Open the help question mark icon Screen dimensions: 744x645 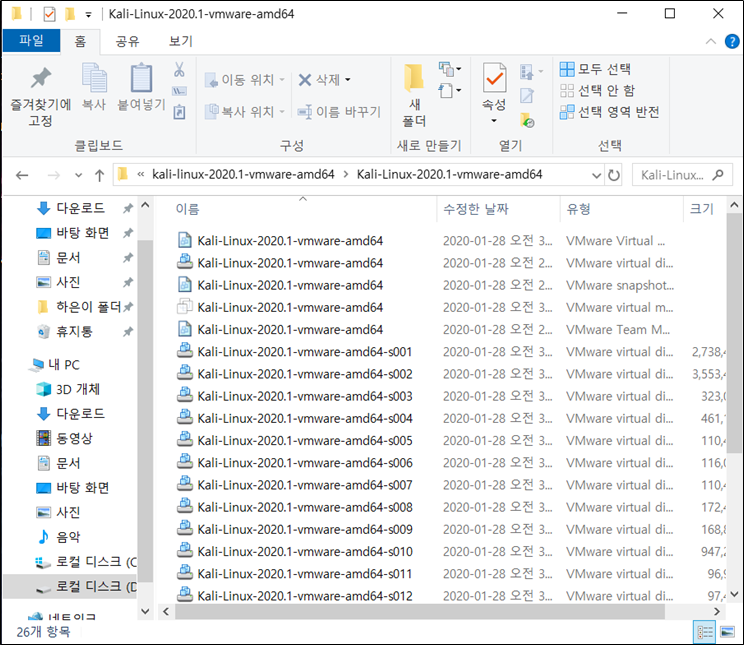click(732, 41)
